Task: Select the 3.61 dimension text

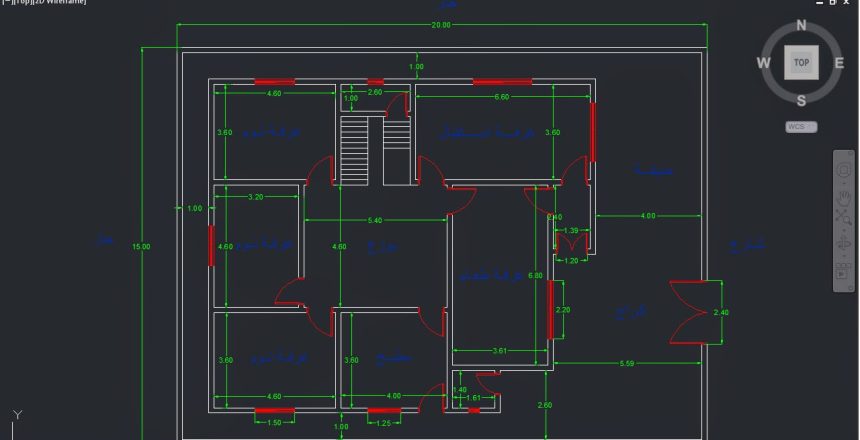Action: 500,351
